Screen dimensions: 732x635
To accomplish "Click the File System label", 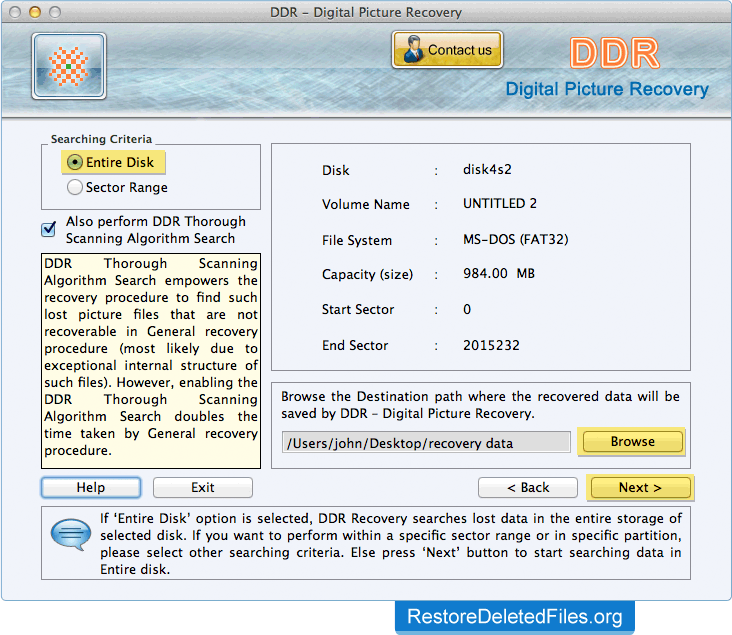I will [357, 240].
